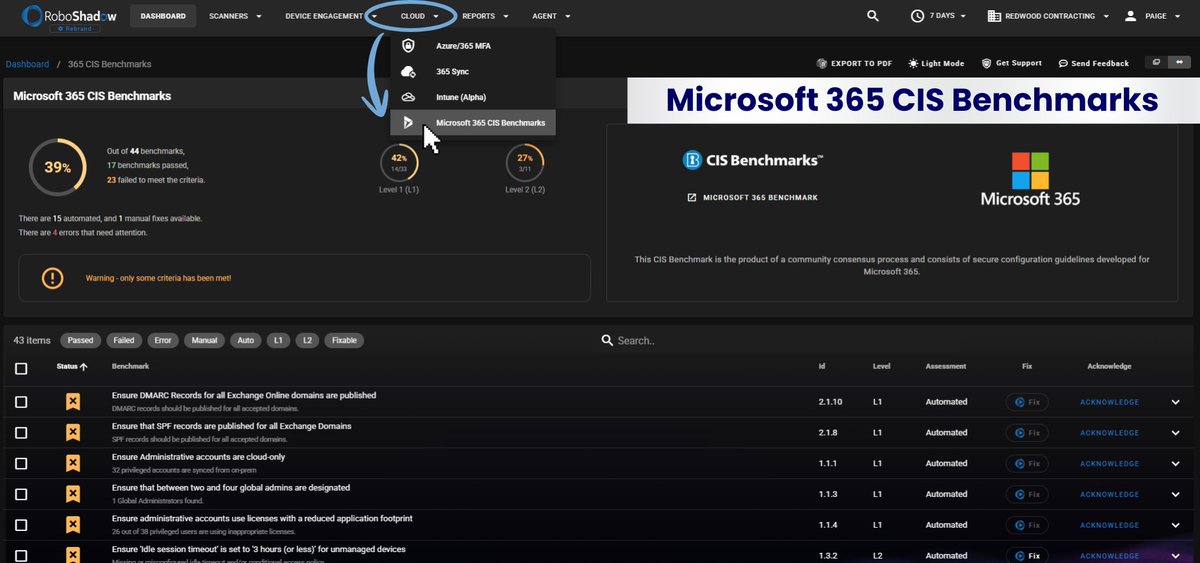Click the Send Feedback speech bubble icon

(x=1062, y=63)
